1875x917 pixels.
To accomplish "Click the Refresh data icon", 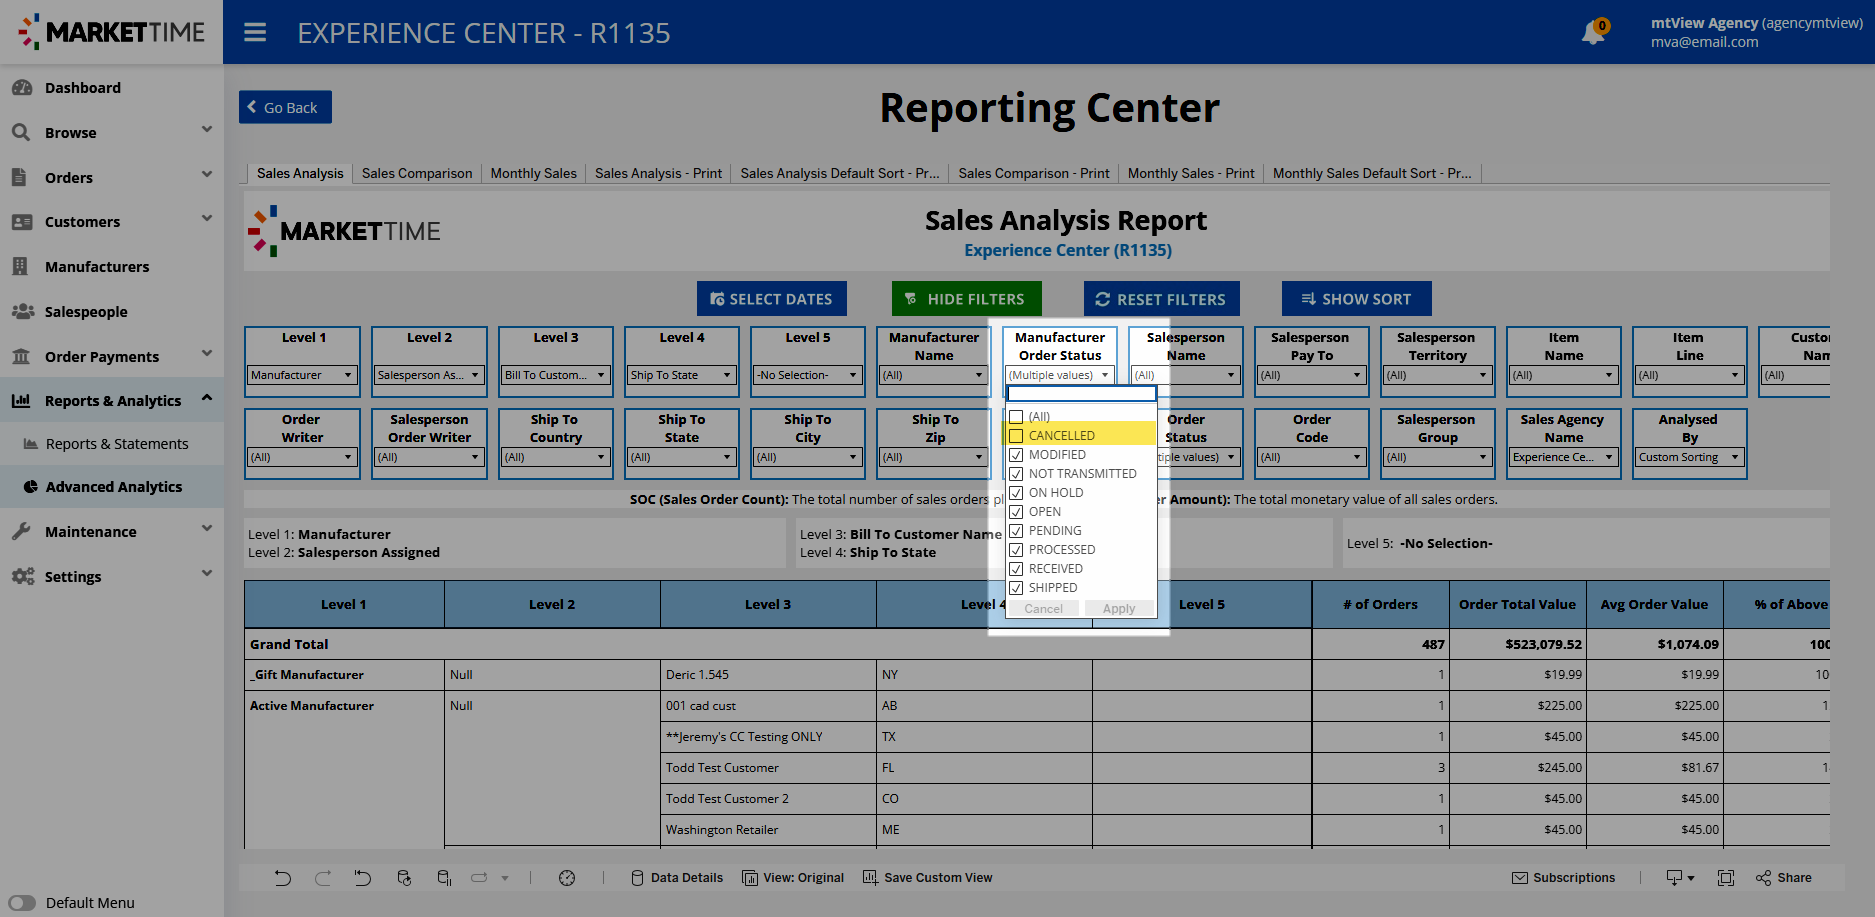I will point(404,878).
